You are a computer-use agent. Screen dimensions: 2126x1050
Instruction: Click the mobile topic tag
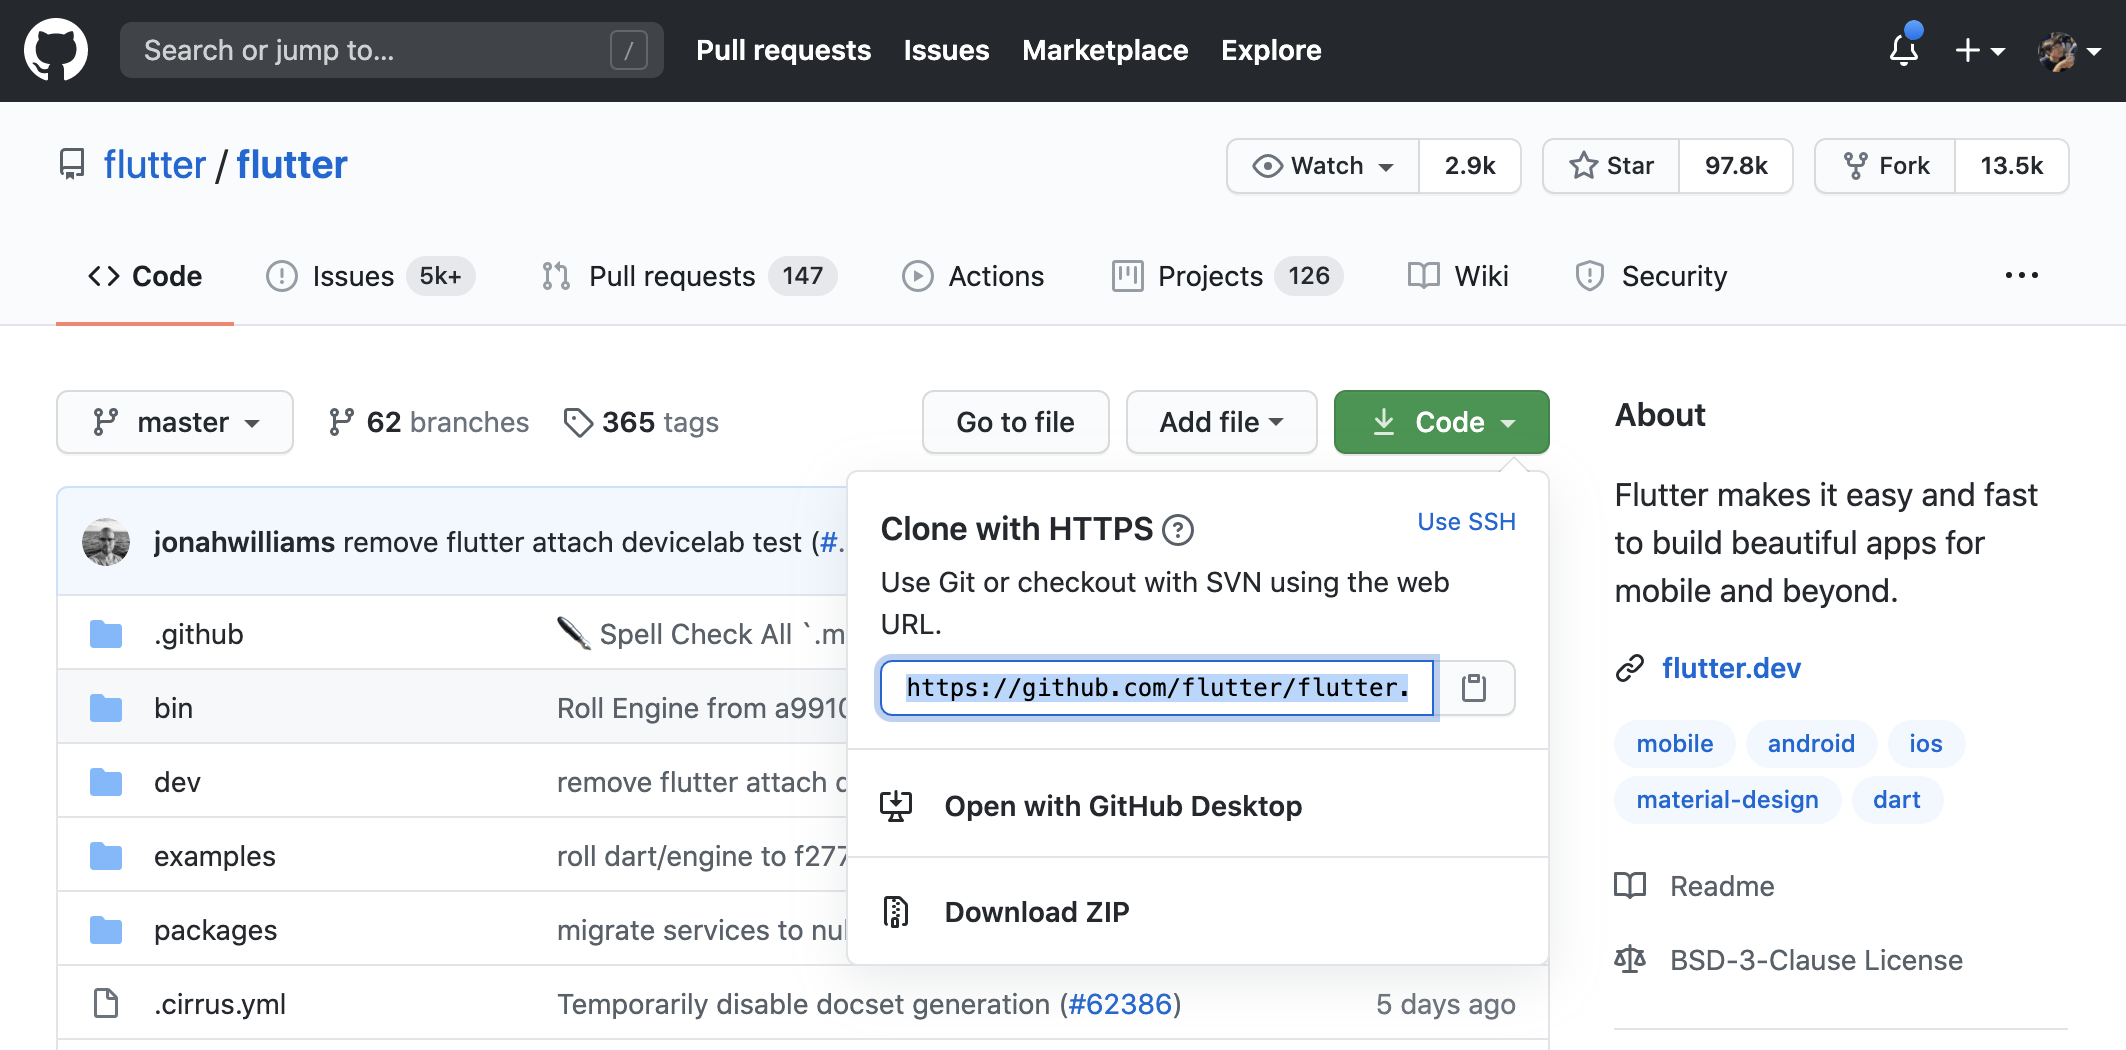pyautogui.click(x=1674, y=744)
